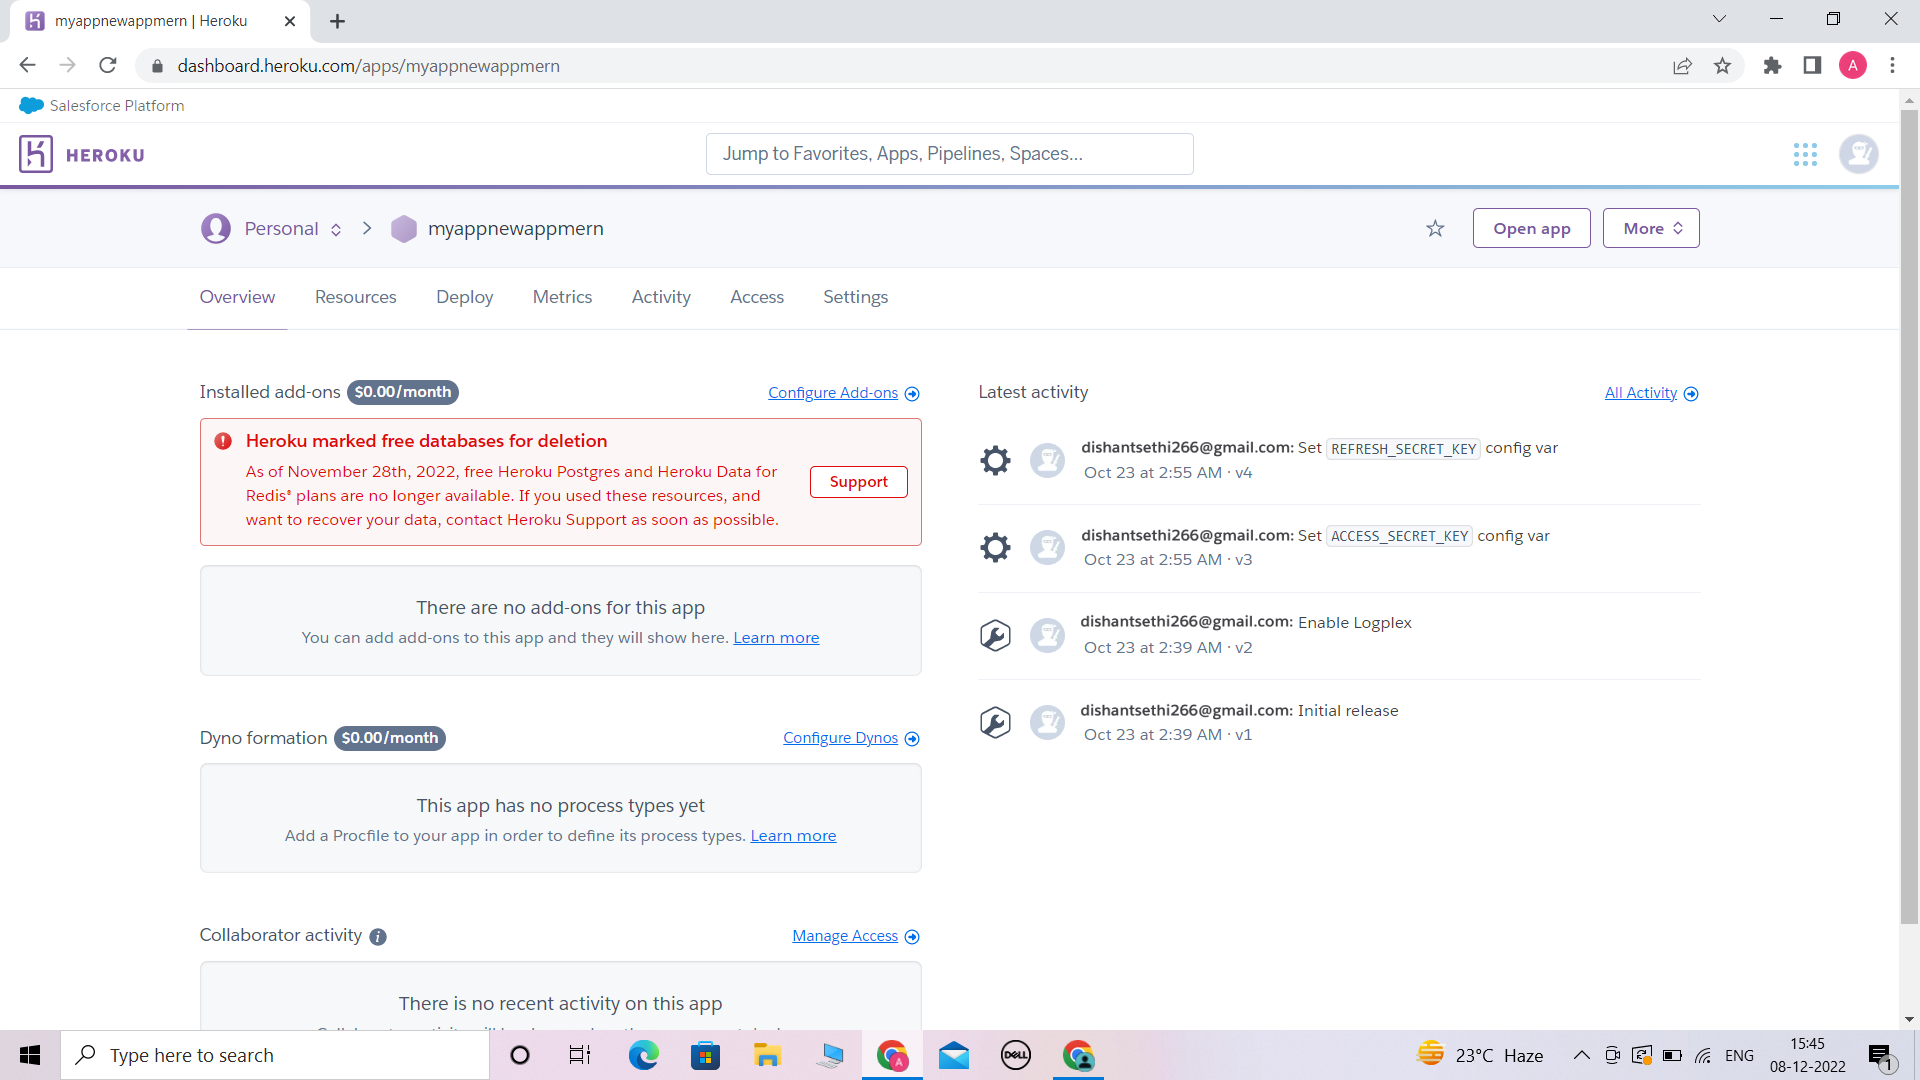Click the myappnewappmern hexagon app icon
1920x1080 pixels.
pos(404,229)
